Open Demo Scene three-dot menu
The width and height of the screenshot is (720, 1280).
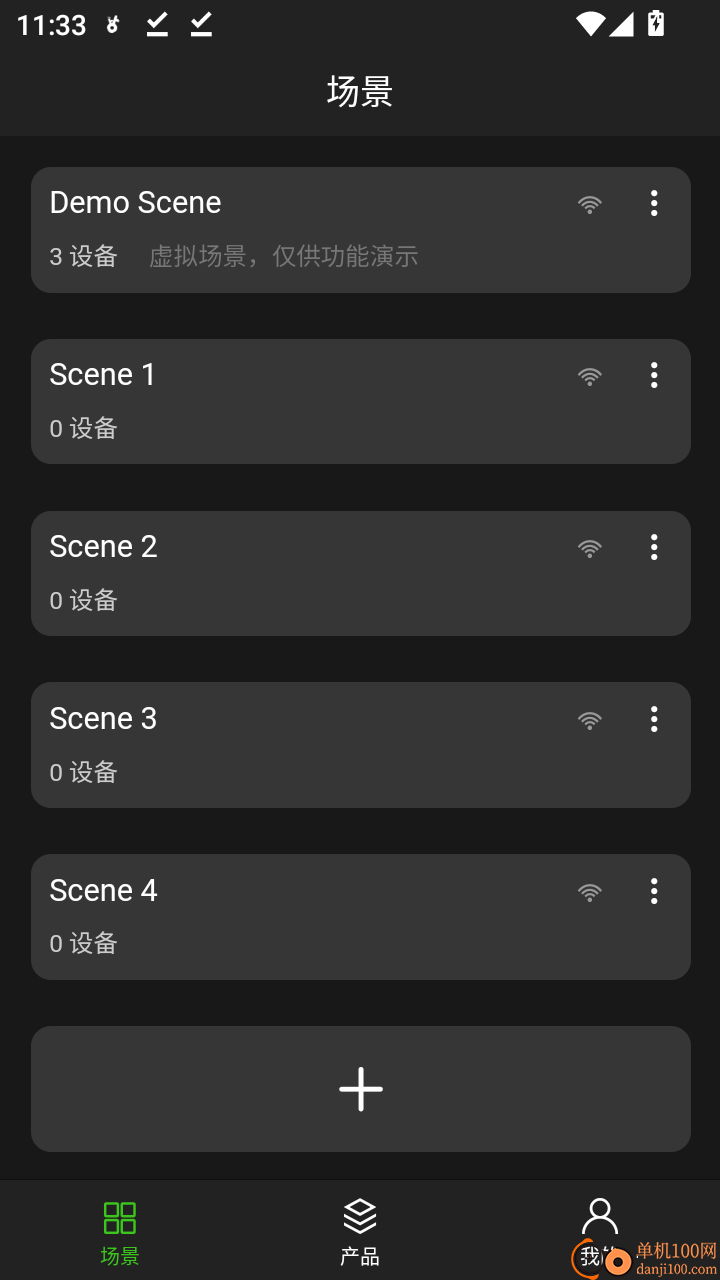654,203
